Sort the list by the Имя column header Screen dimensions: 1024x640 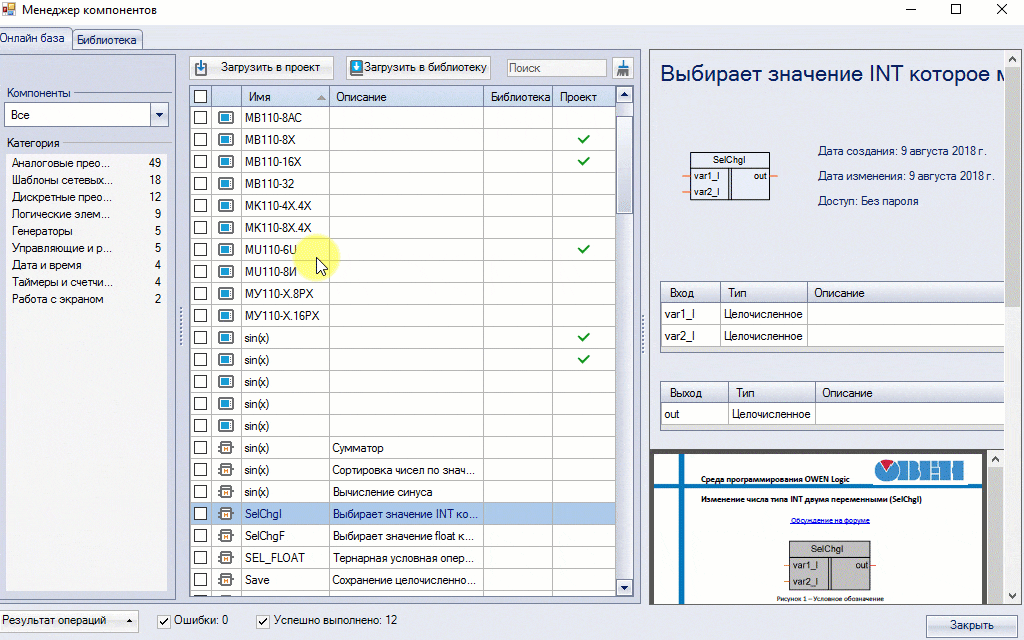tap(285, 97)
